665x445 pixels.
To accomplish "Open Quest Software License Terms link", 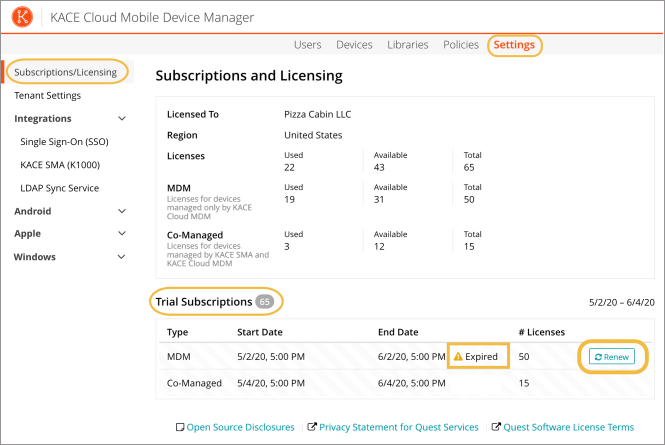I will tap(568, 427).
